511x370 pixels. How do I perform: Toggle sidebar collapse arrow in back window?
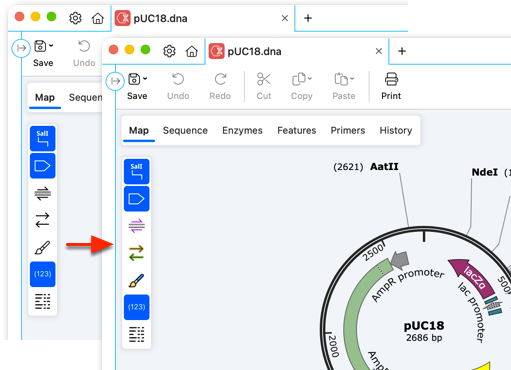tap(21, 48)
